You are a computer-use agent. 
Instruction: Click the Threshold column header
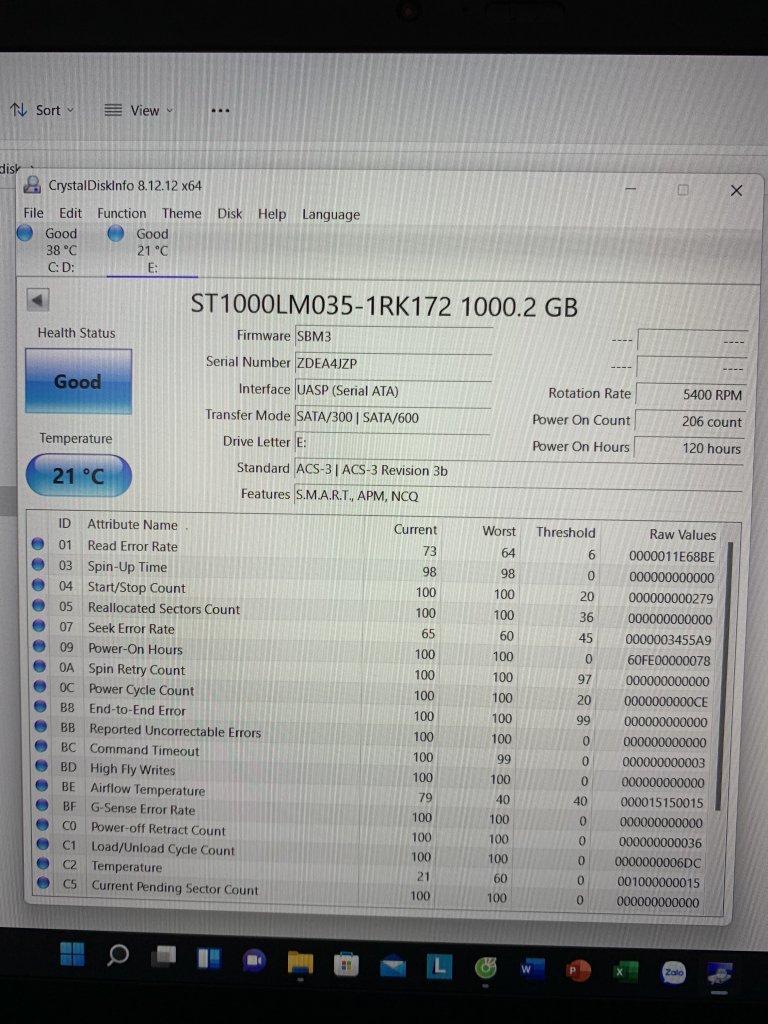tap(566, 532)
